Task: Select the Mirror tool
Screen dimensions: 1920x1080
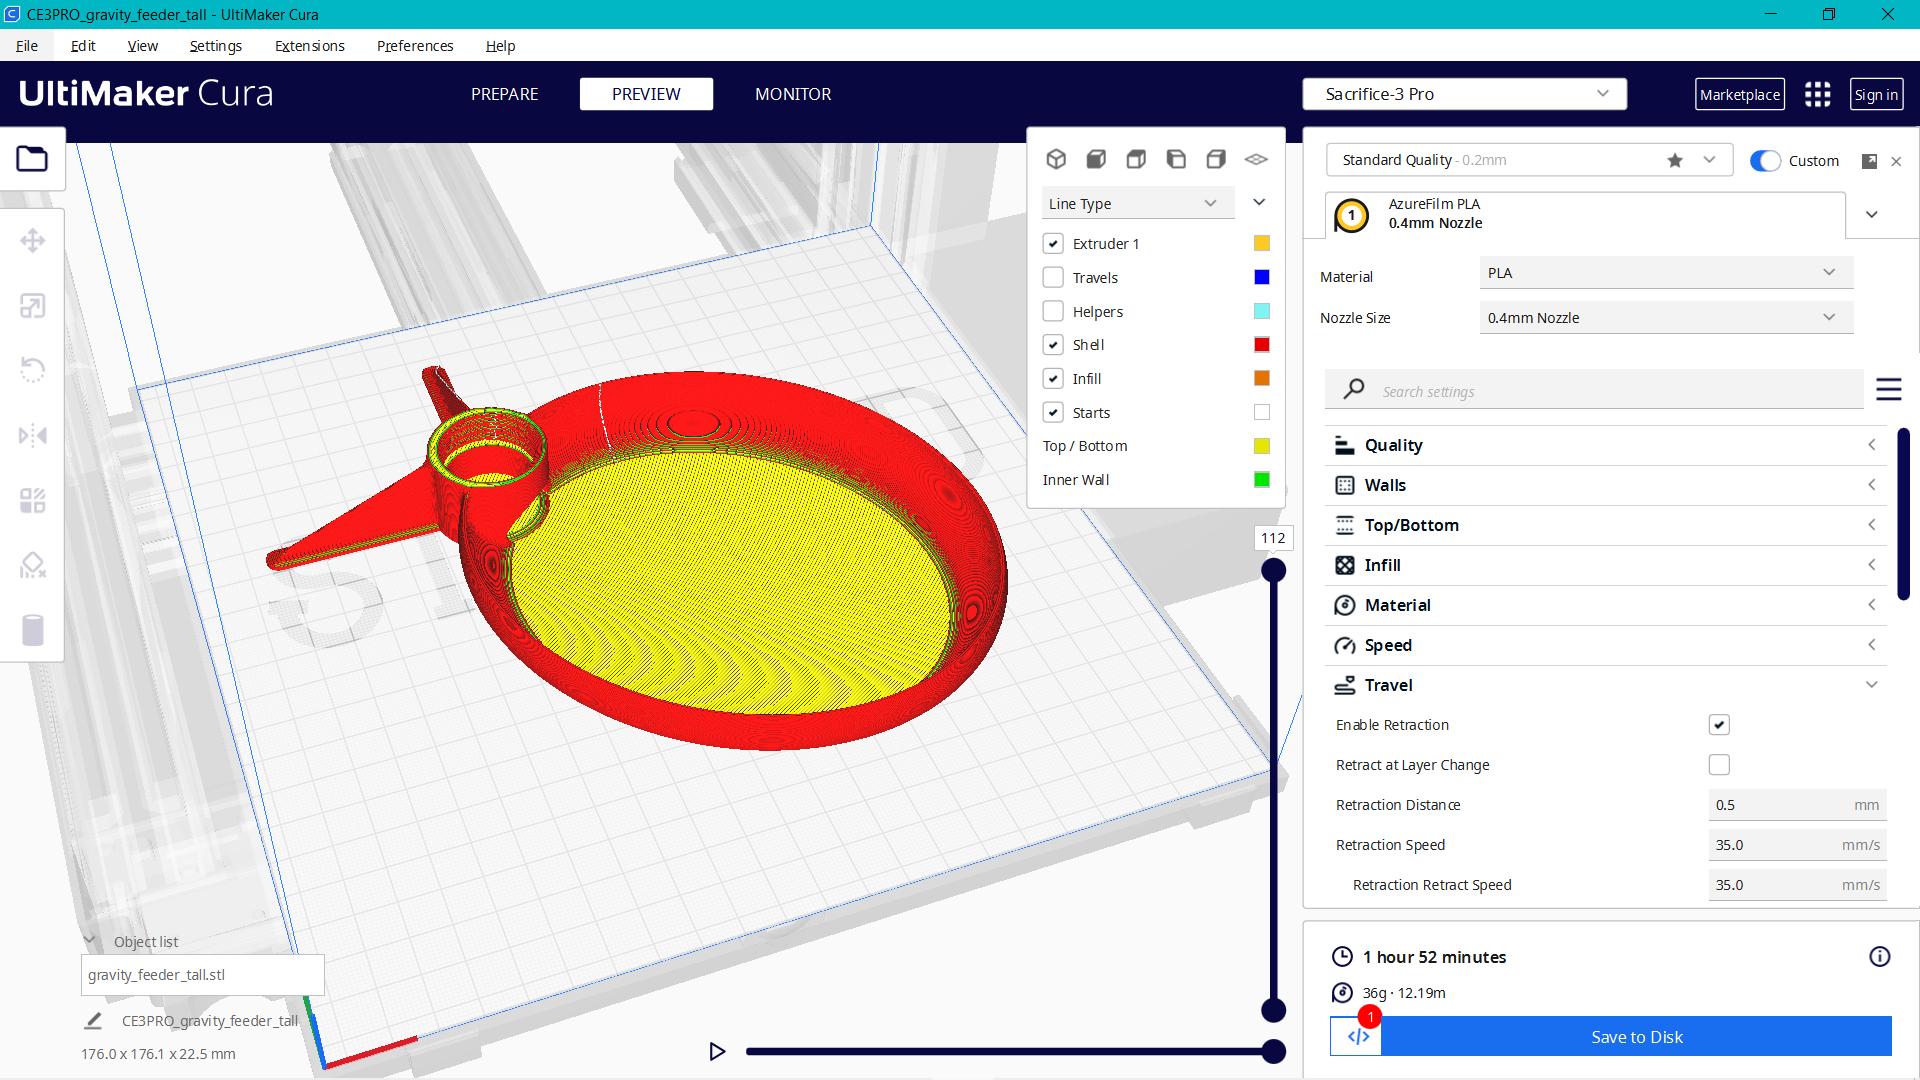Action: pyautogui.click(x=33, y=435)
